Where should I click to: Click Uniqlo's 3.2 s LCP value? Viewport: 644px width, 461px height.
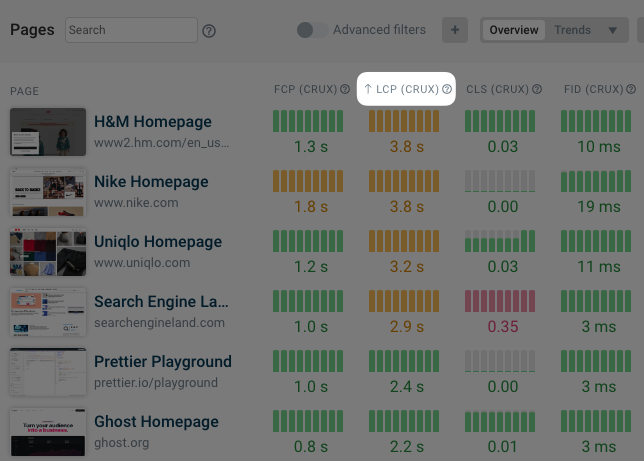(407, 267)
